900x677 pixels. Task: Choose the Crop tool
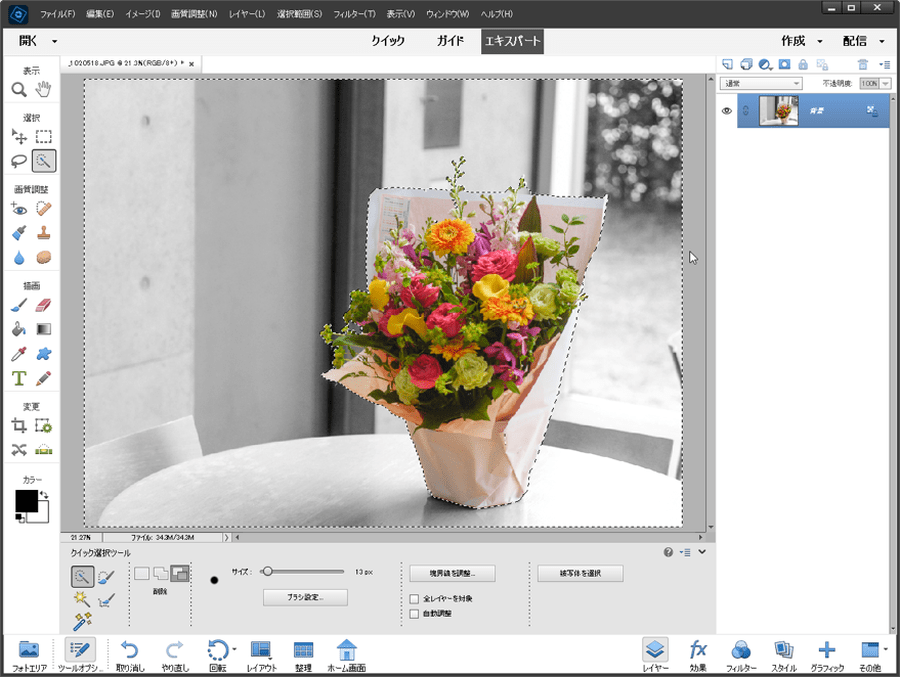tap(19, 425)
